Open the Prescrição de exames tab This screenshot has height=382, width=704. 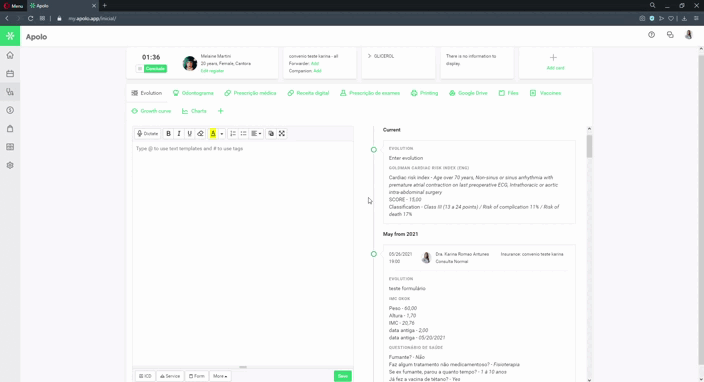pos(370,93)
